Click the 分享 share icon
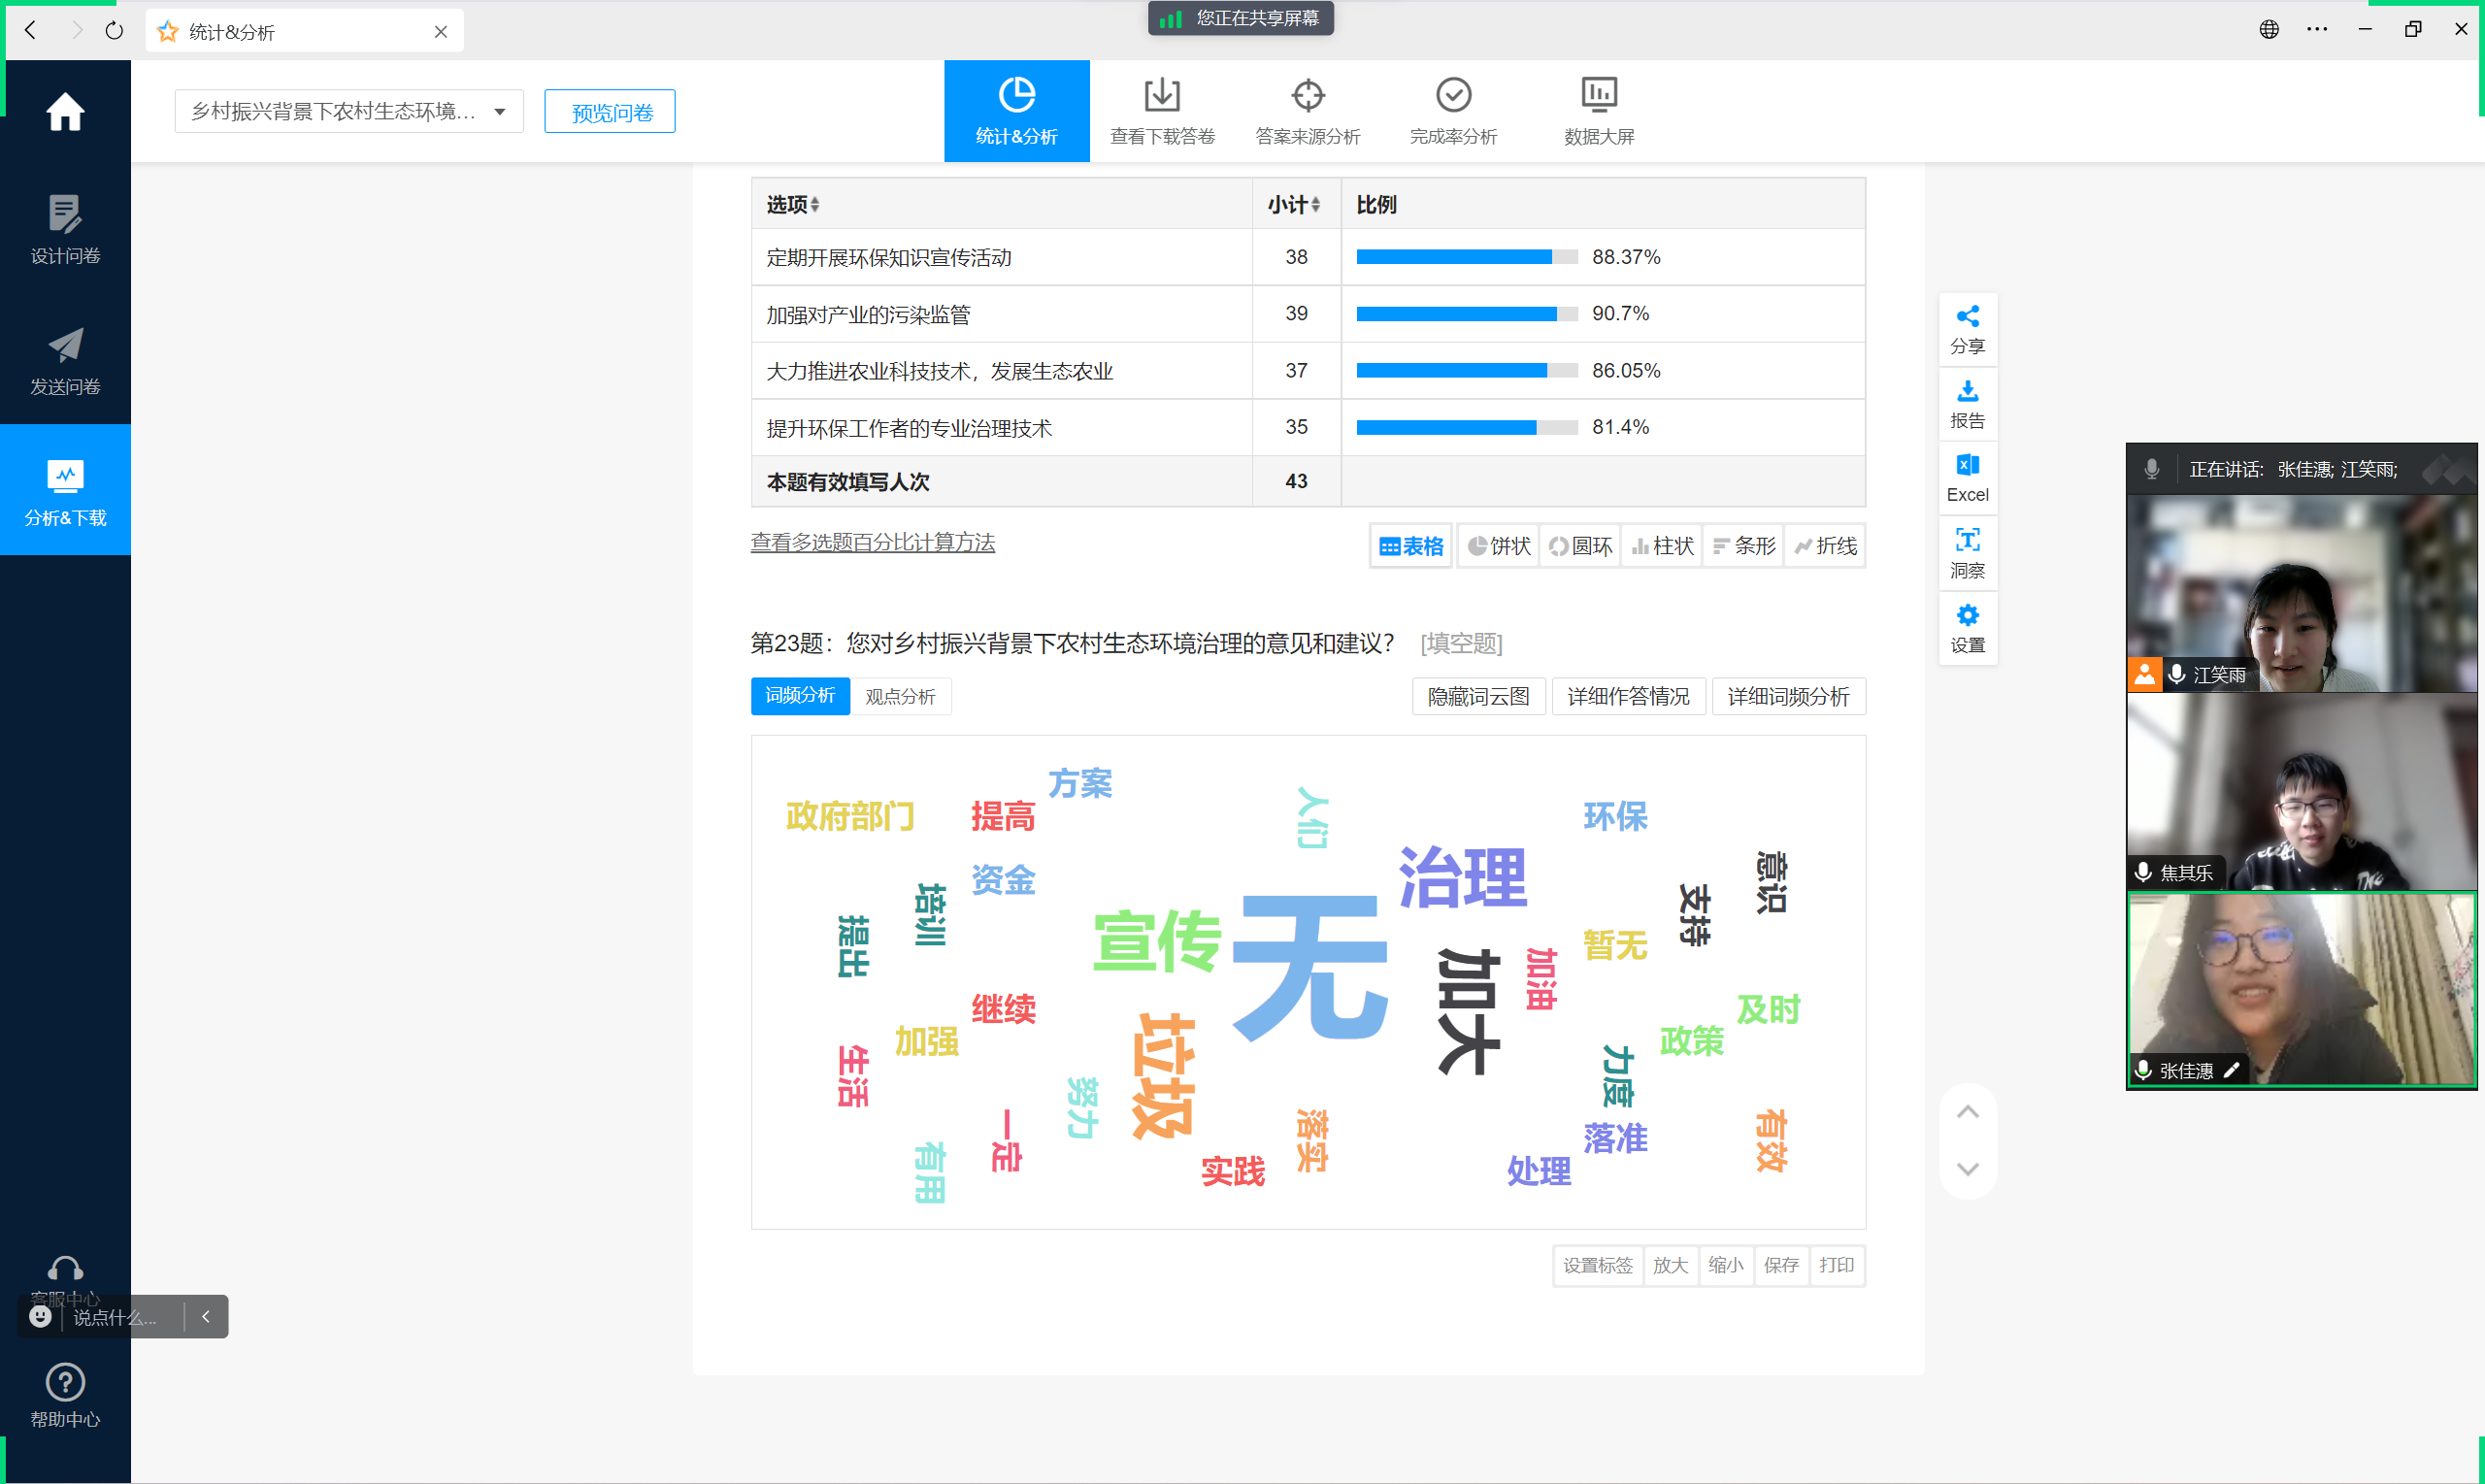The image size is (2485, 1484). tap(1966, 317)
